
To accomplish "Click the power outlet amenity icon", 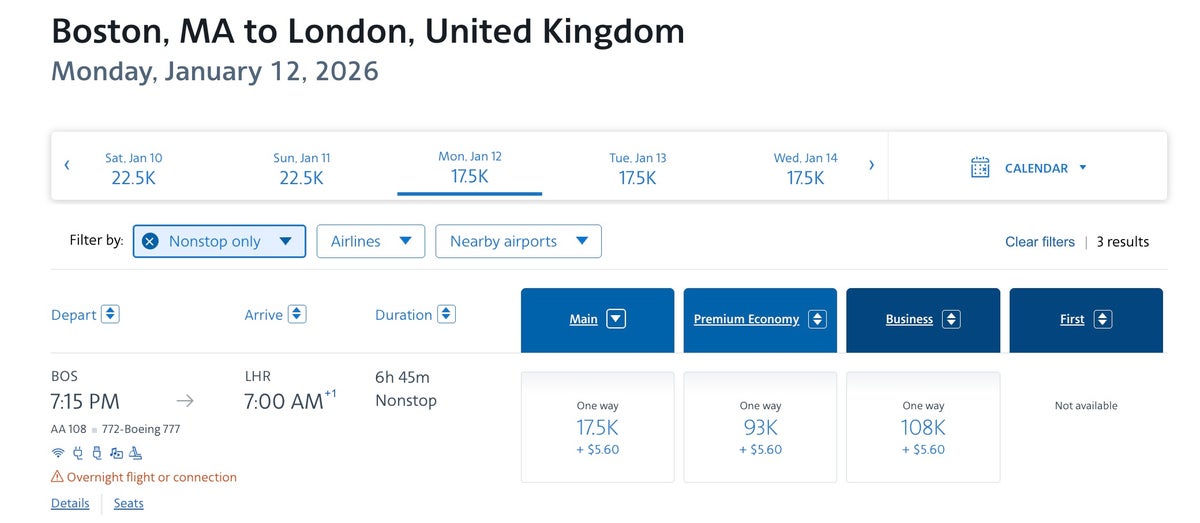I will click(x=78, y=452).
